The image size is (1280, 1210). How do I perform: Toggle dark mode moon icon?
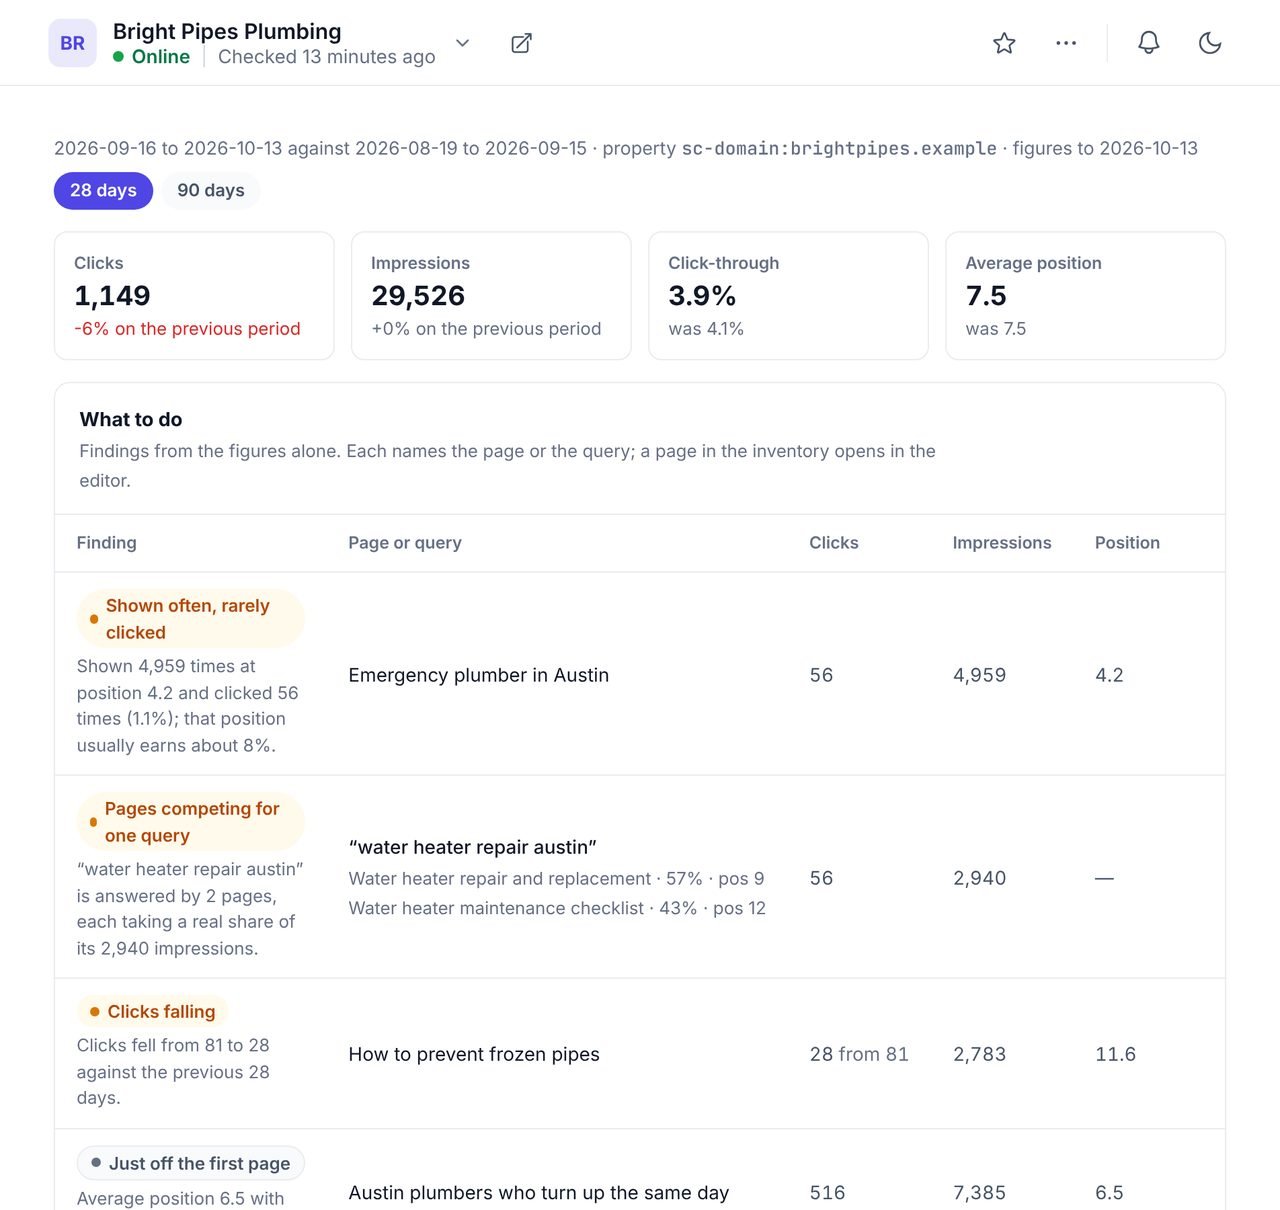(x=1210, y=43)
